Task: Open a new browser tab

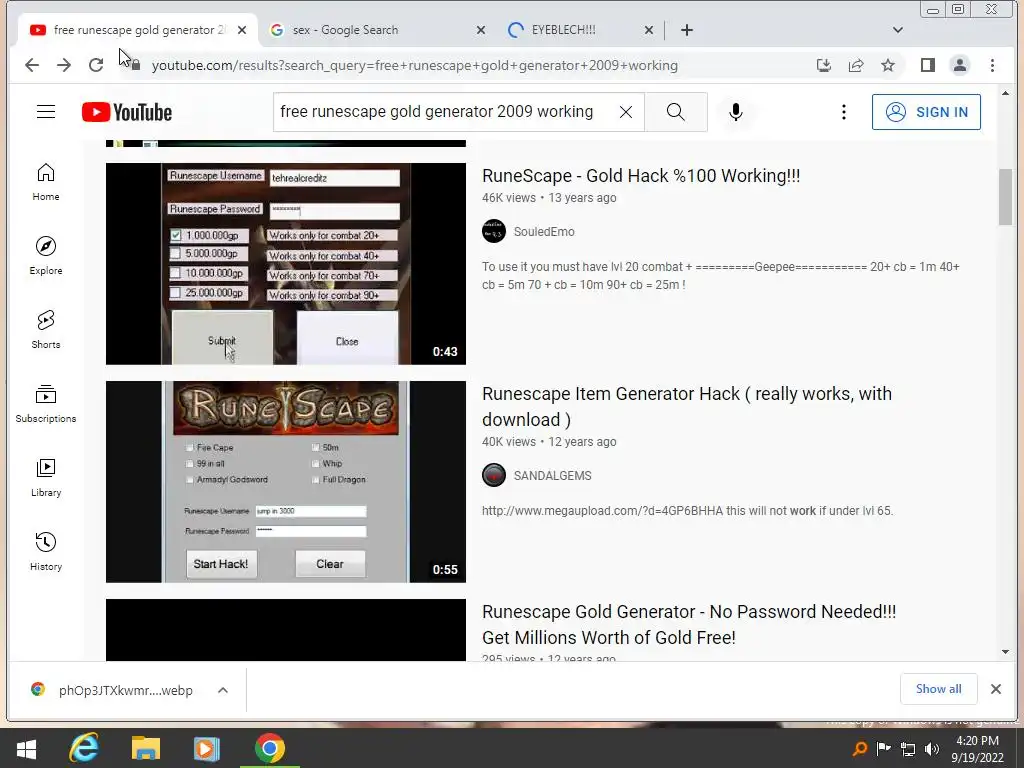Action: point(686,30)
